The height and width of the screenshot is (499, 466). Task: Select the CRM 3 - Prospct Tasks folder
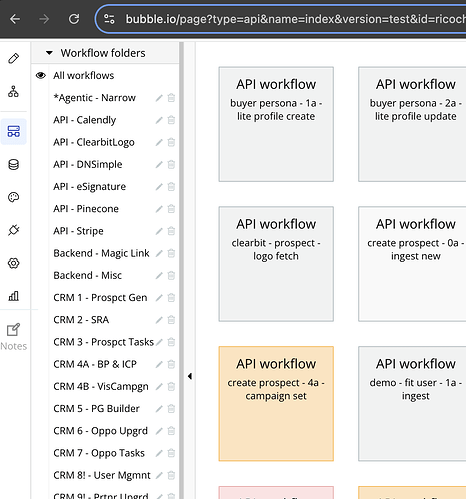[x=104, y=342]
